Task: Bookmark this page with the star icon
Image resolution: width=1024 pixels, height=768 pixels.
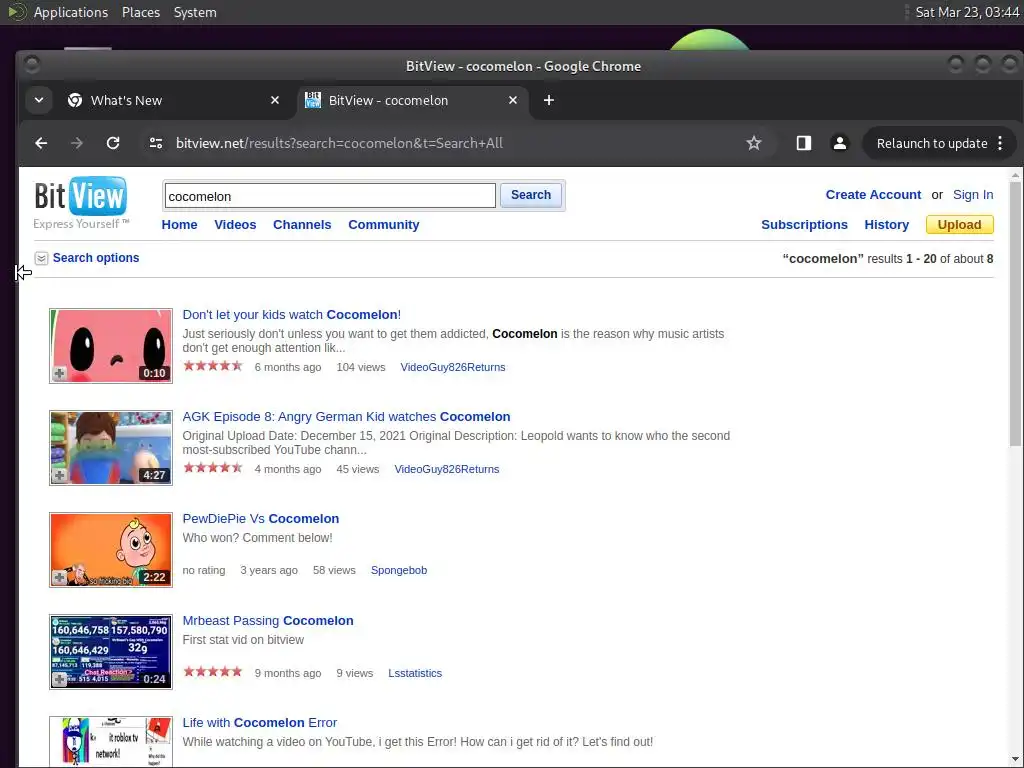Action: click(754, 143)
